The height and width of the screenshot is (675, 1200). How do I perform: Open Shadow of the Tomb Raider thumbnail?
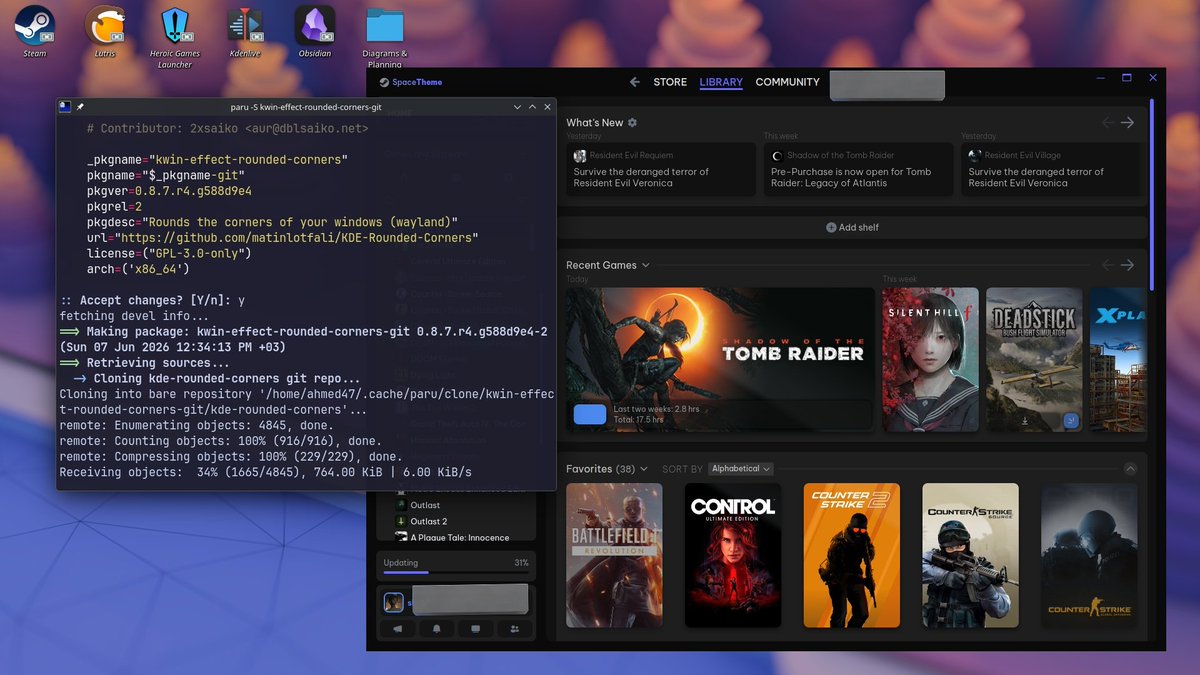click(x=720, y=360)
